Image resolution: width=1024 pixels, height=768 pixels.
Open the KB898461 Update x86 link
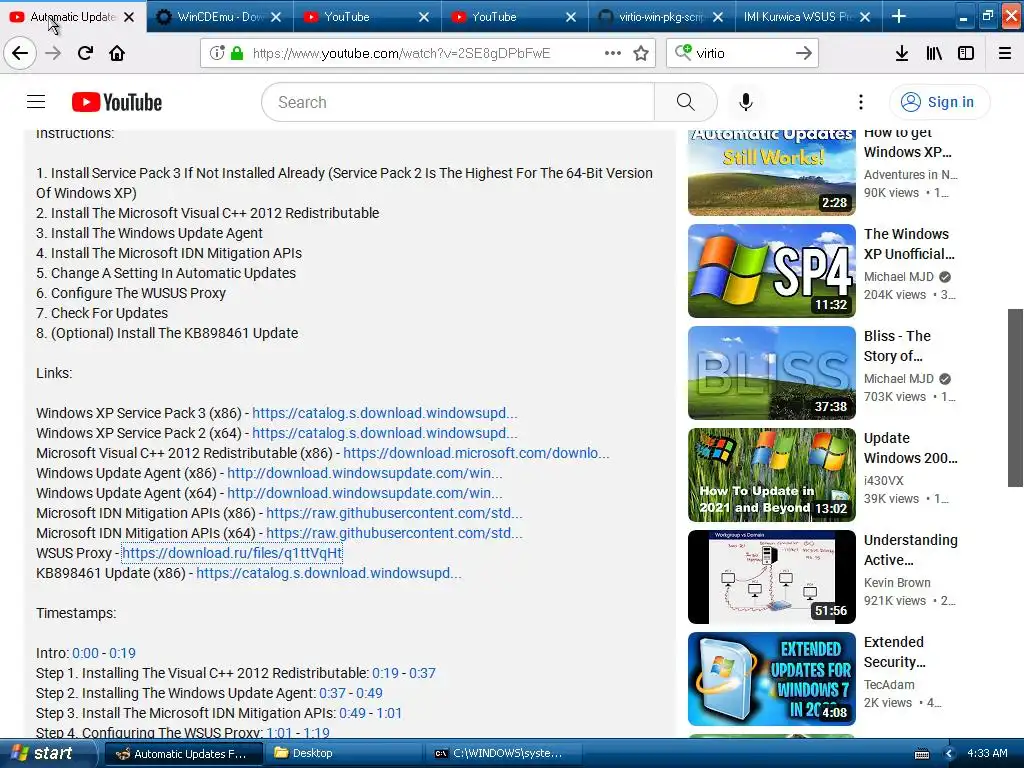[328, 573]
